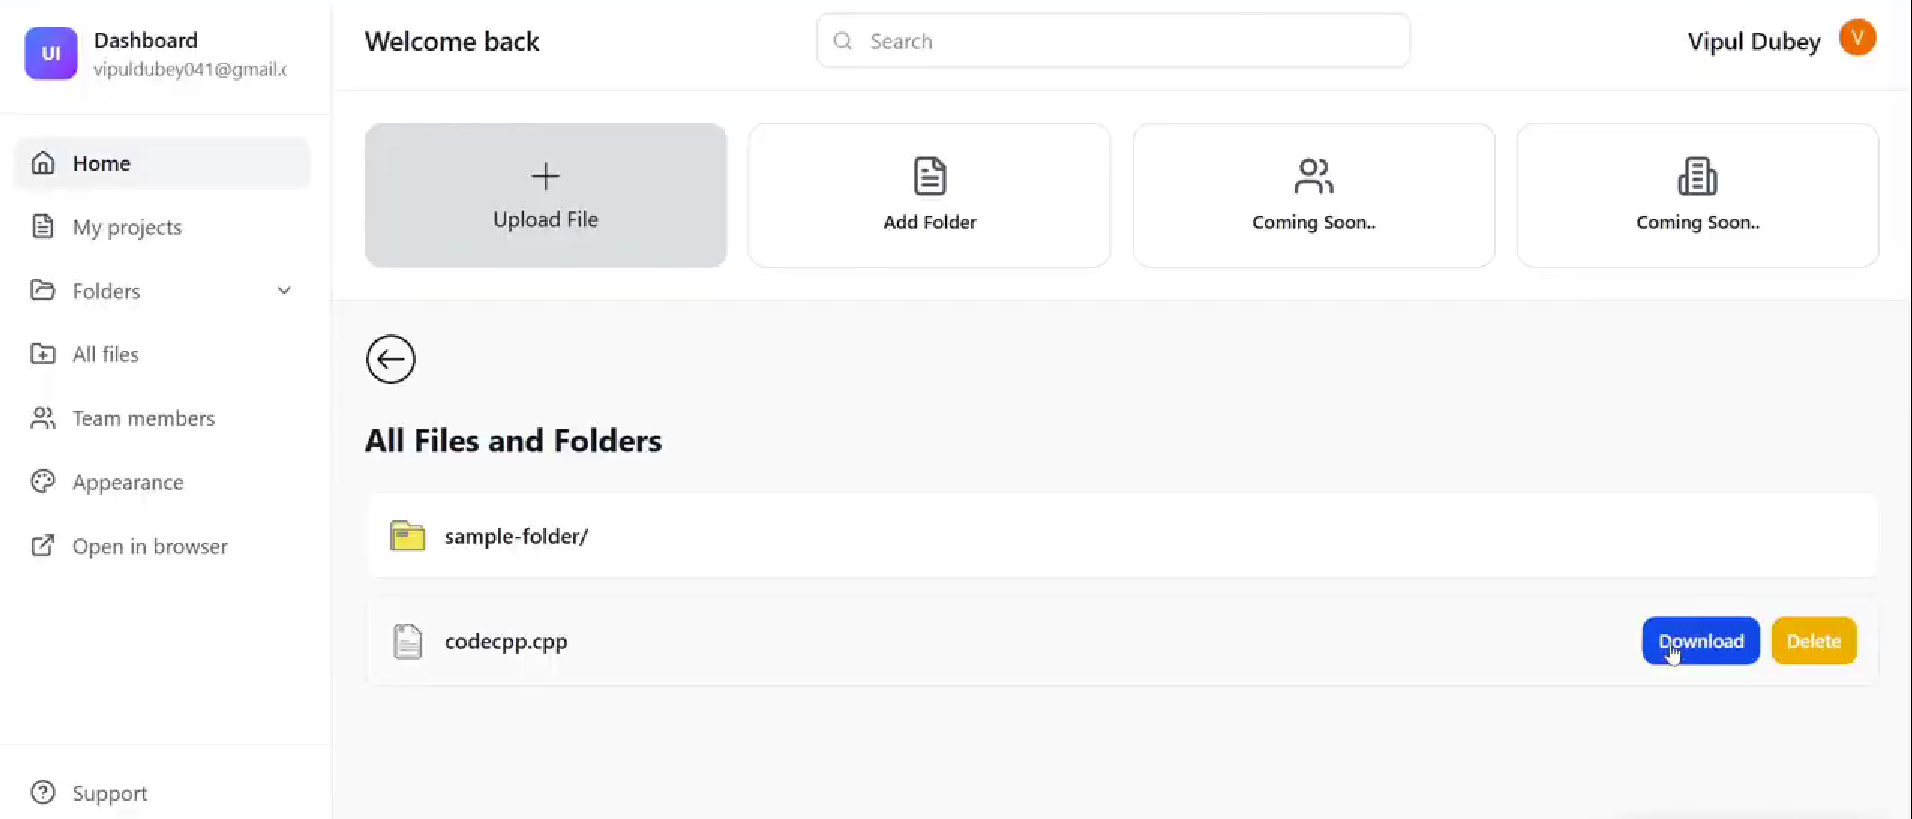Viewport: 1912px width, 819px height.
Task: Click the orange V user avatar
Action: click(x=1857, y=39)
